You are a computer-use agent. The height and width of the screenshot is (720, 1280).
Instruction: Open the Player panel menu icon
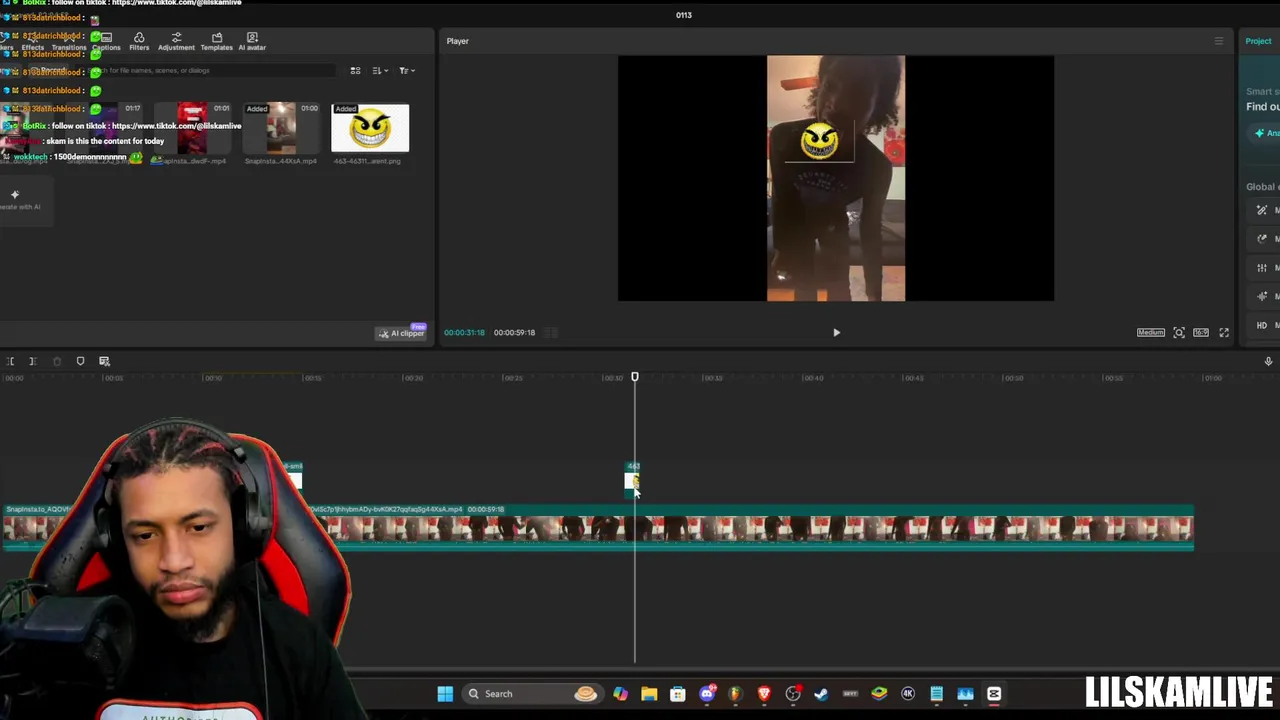1218,41
